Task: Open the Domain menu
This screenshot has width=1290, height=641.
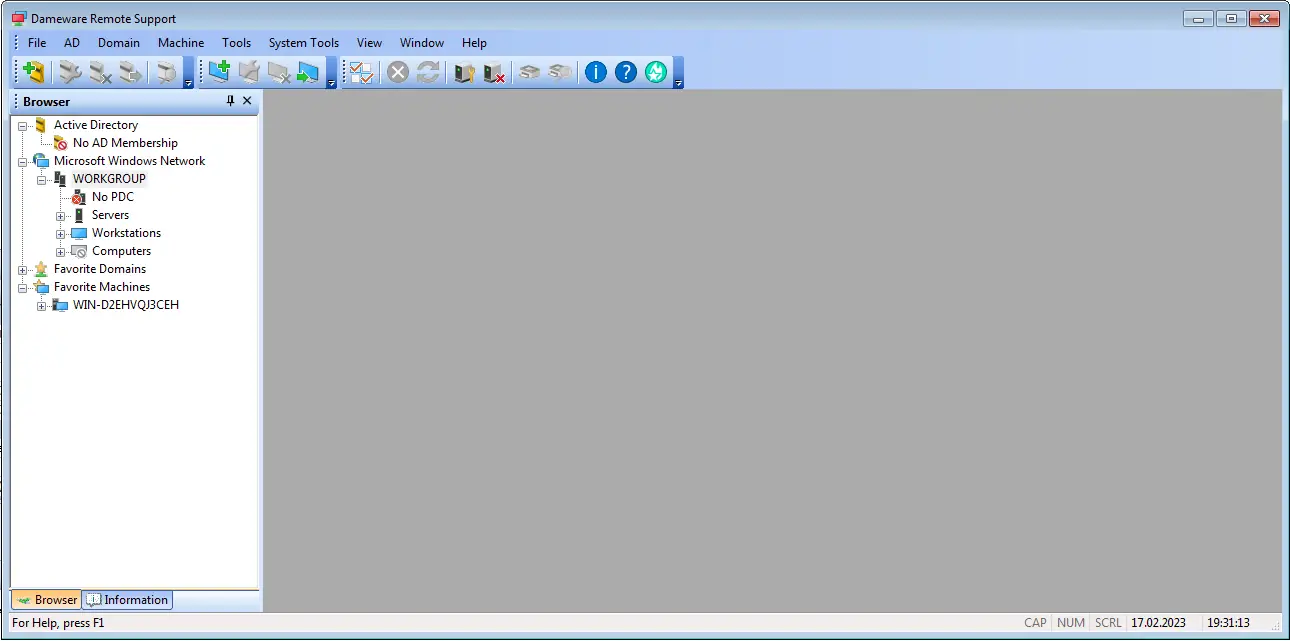Action: point(119,43)
